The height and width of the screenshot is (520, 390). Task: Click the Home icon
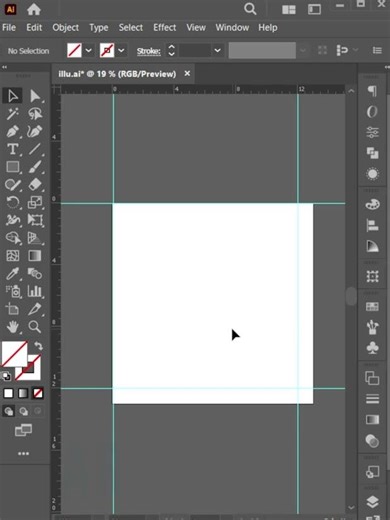34,9
